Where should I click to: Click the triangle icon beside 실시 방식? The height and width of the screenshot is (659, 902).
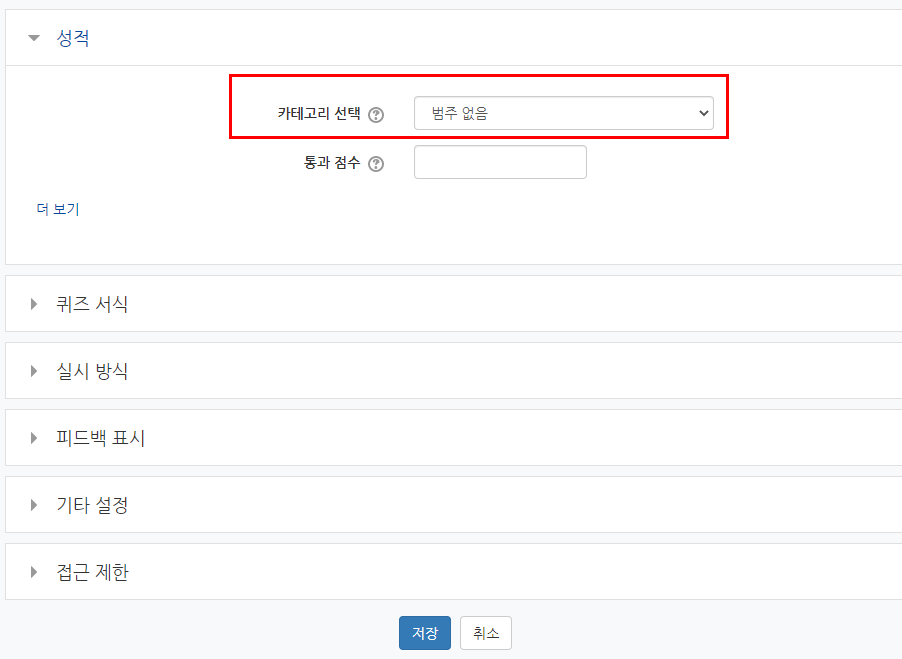pyautogui.click(x=34, y=371)
